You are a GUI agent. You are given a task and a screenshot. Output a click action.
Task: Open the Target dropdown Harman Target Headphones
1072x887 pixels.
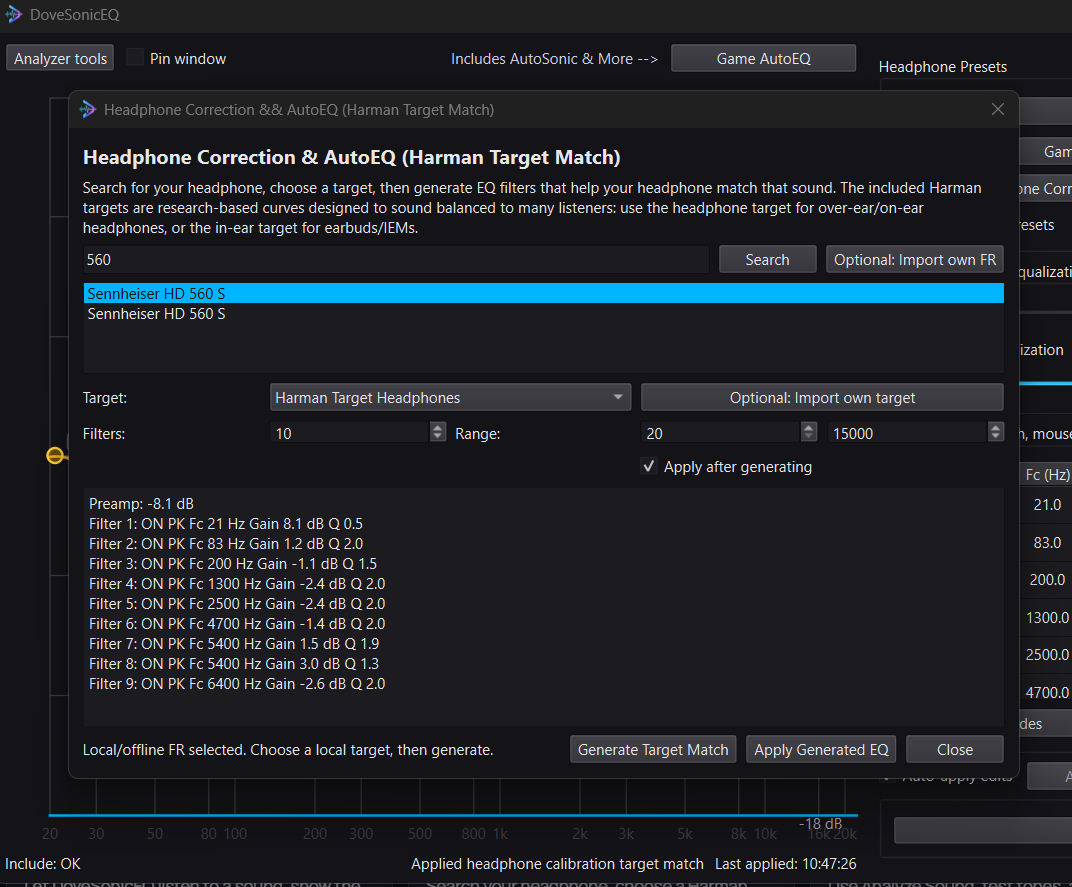pyautogui.click(x=450, y=397)
